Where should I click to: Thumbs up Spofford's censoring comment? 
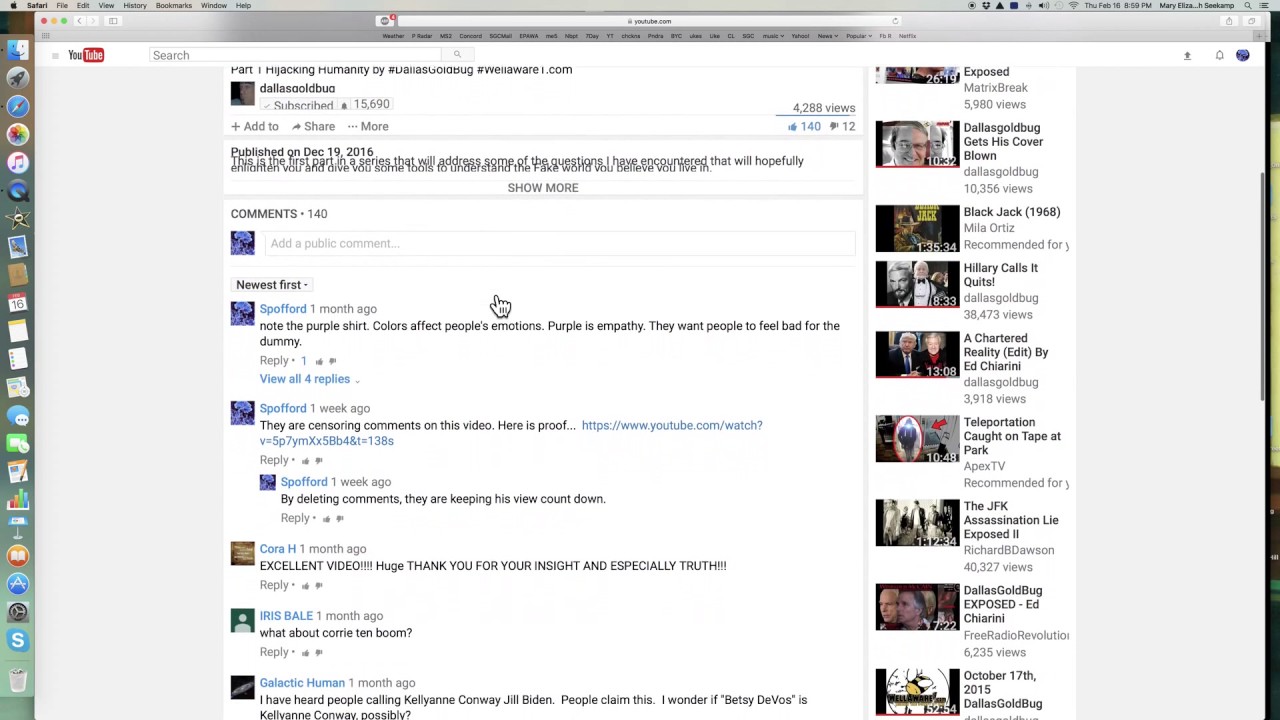tap(305, 460)
